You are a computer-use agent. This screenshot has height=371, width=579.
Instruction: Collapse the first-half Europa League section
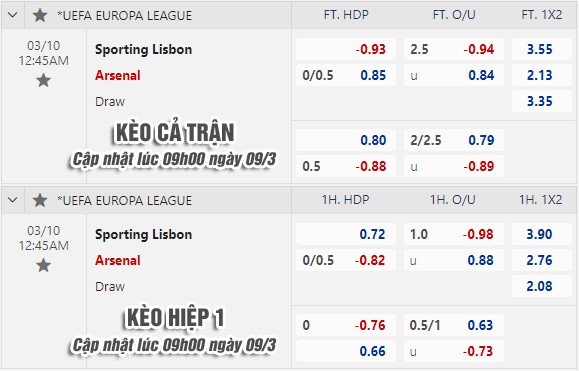tap(13, 200)
